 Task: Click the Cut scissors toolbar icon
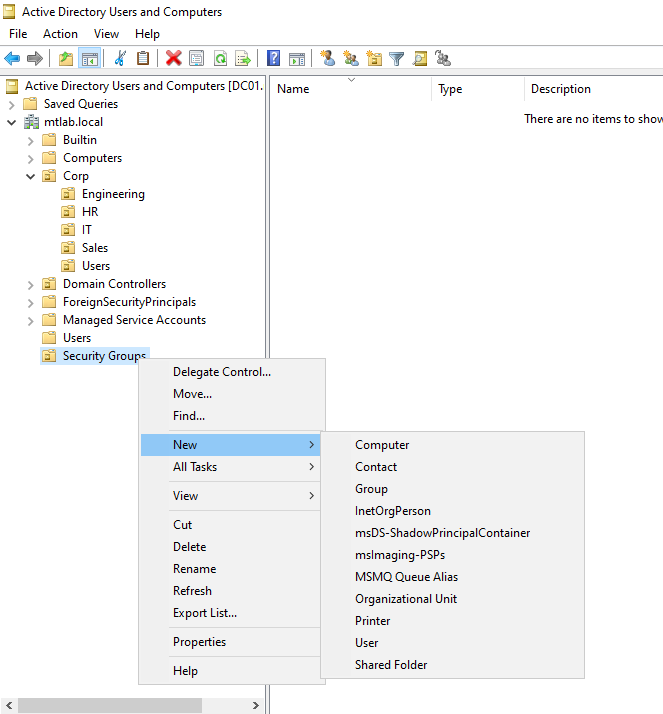pos(120,58)
